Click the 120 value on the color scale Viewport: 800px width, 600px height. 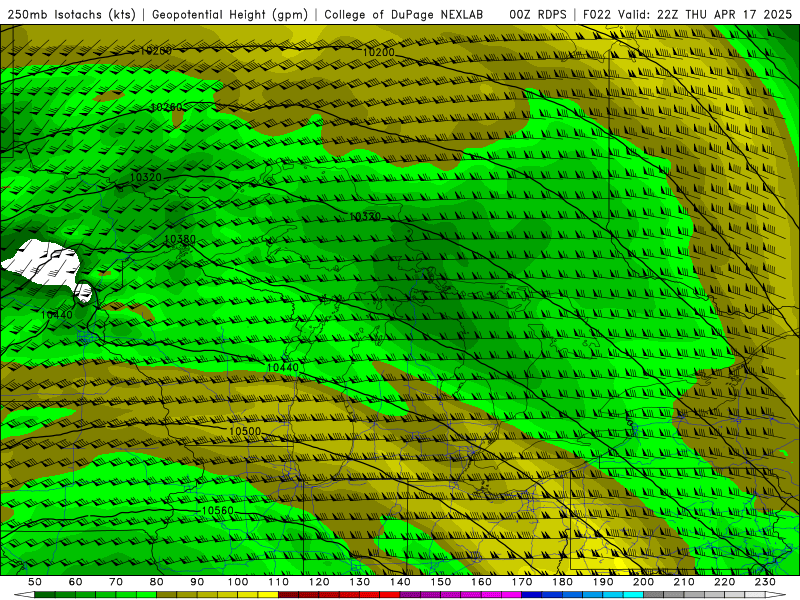(319, 582)
